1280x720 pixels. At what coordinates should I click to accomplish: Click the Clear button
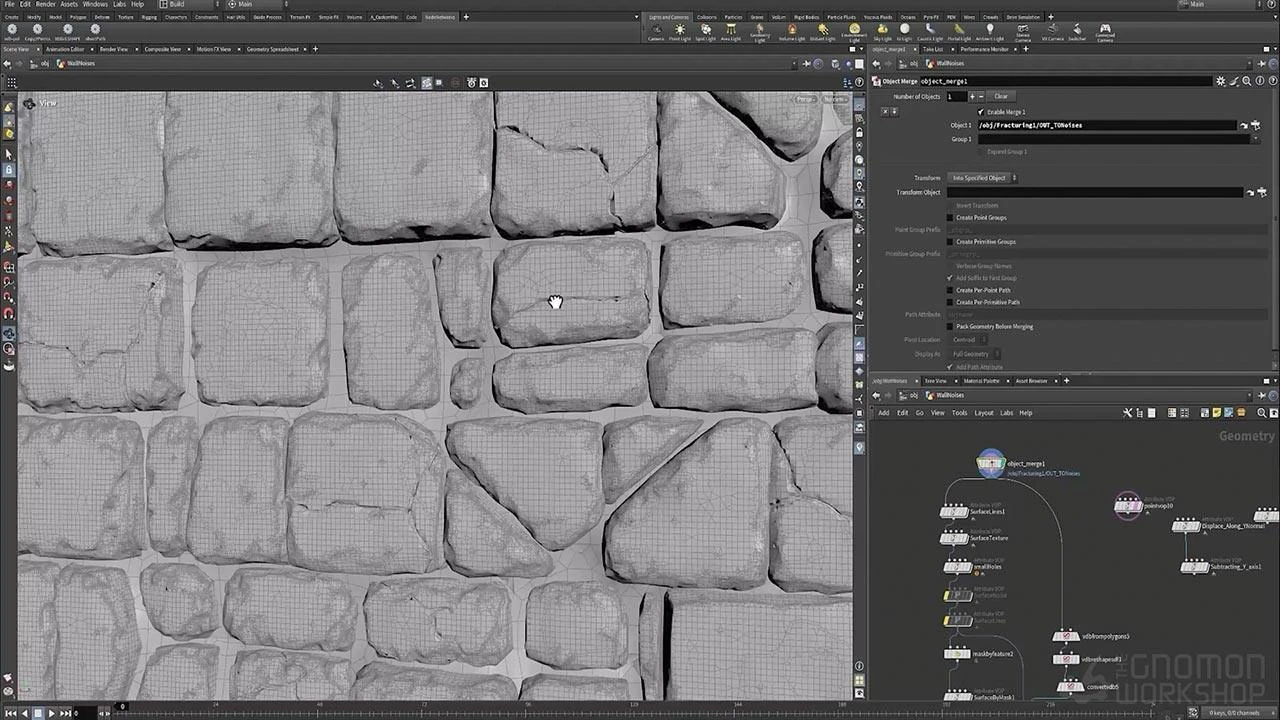(1000, 96)
